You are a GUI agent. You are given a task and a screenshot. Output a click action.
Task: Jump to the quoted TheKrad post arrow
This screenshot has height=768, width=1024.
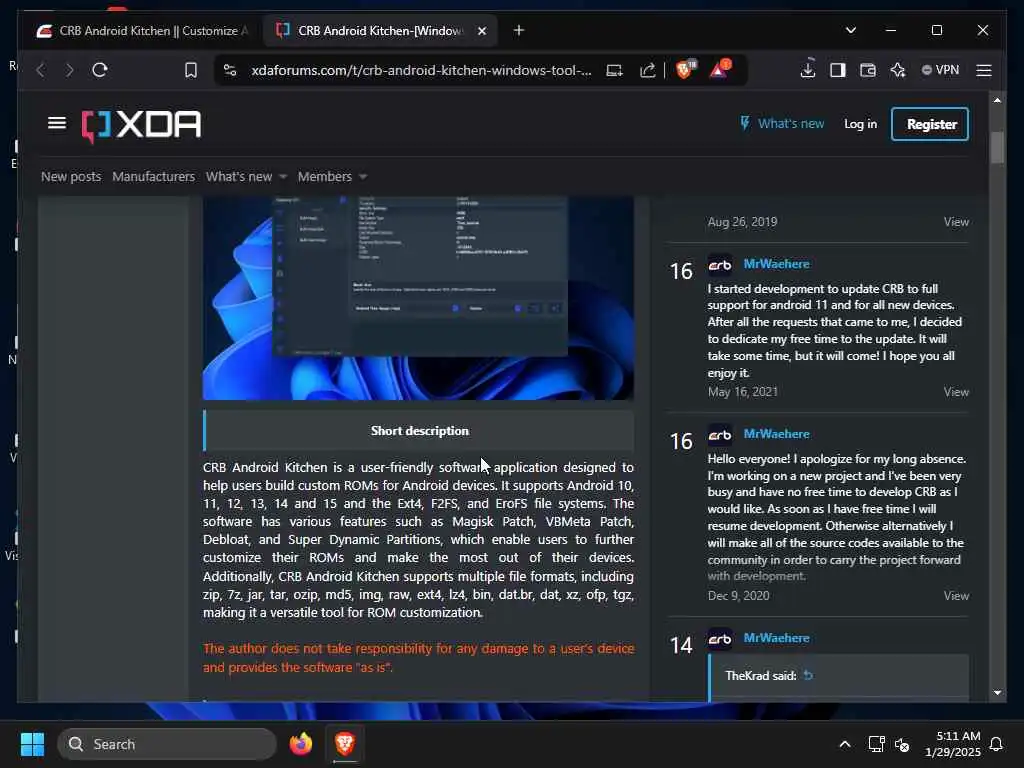click(x=808, y=675)
